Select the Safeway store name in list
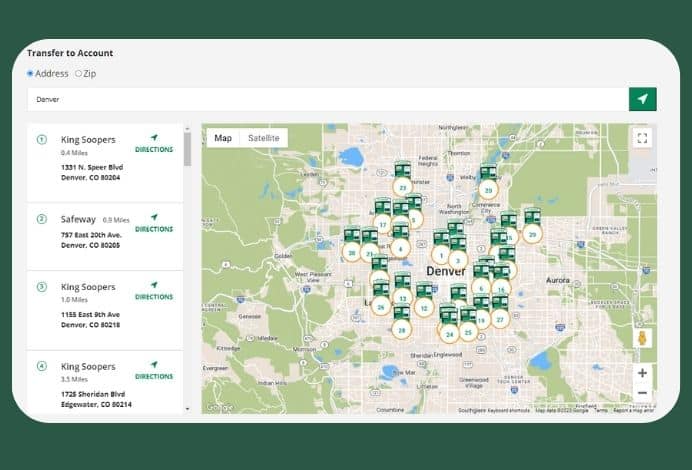The image size is (692, 470). [x=78, y=219]
